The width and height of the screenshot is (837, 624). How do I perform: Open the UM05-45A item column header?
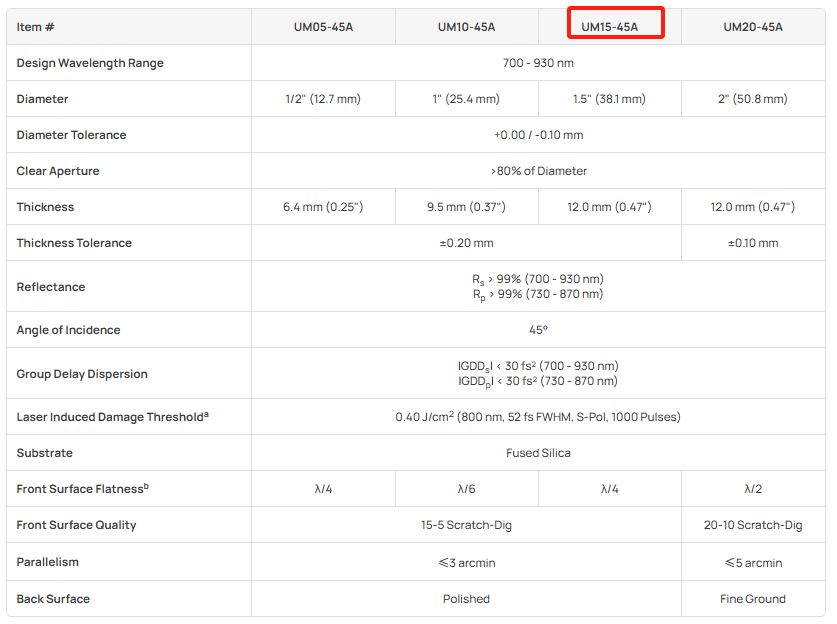(x=323, y=27)
